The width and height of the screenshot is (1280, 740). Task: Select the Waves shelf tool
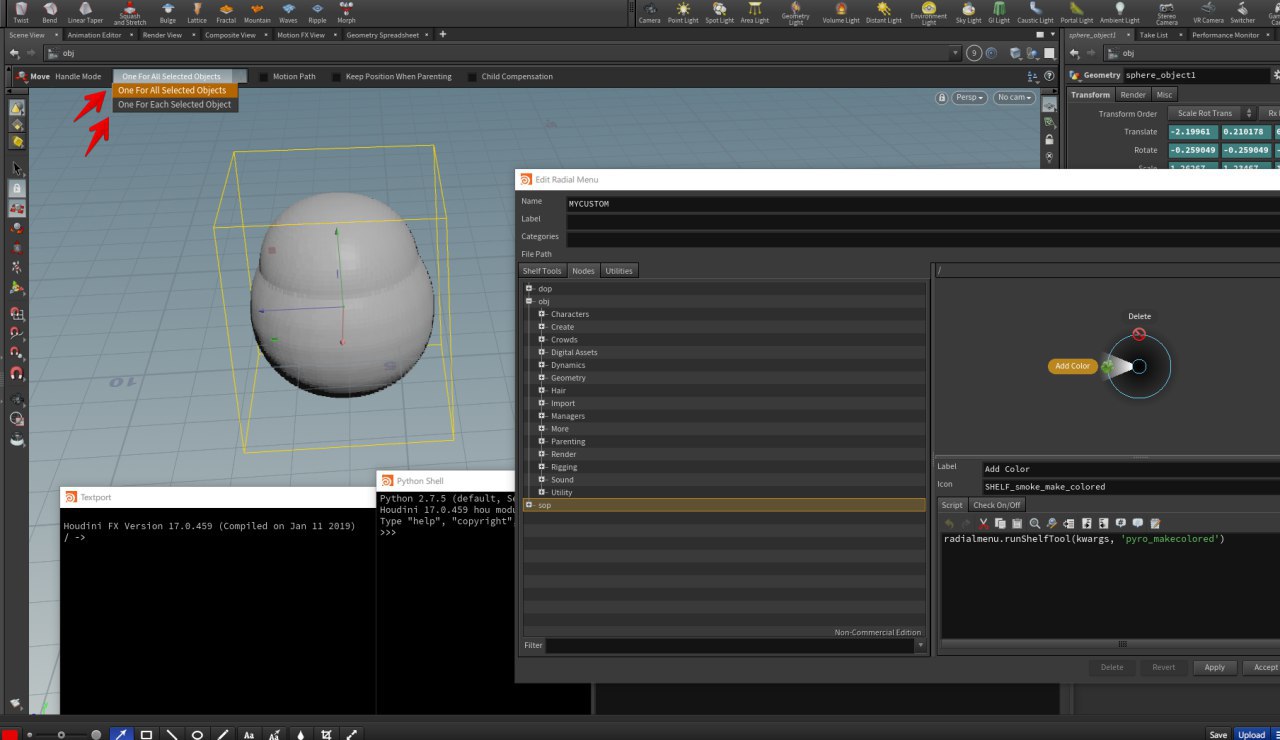pos(288,12)
